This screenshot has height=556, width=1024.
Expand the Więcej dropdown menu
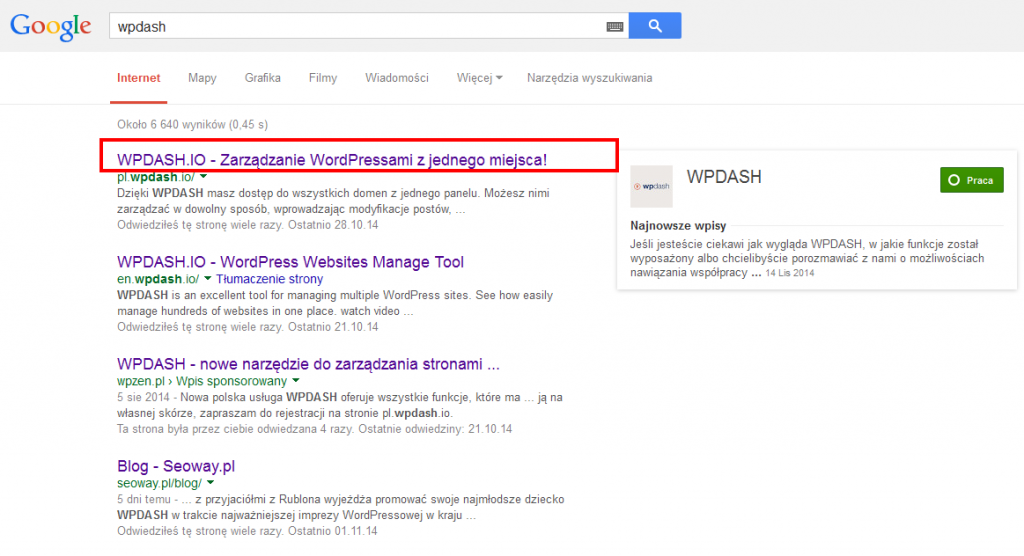[x=479, y=78]
